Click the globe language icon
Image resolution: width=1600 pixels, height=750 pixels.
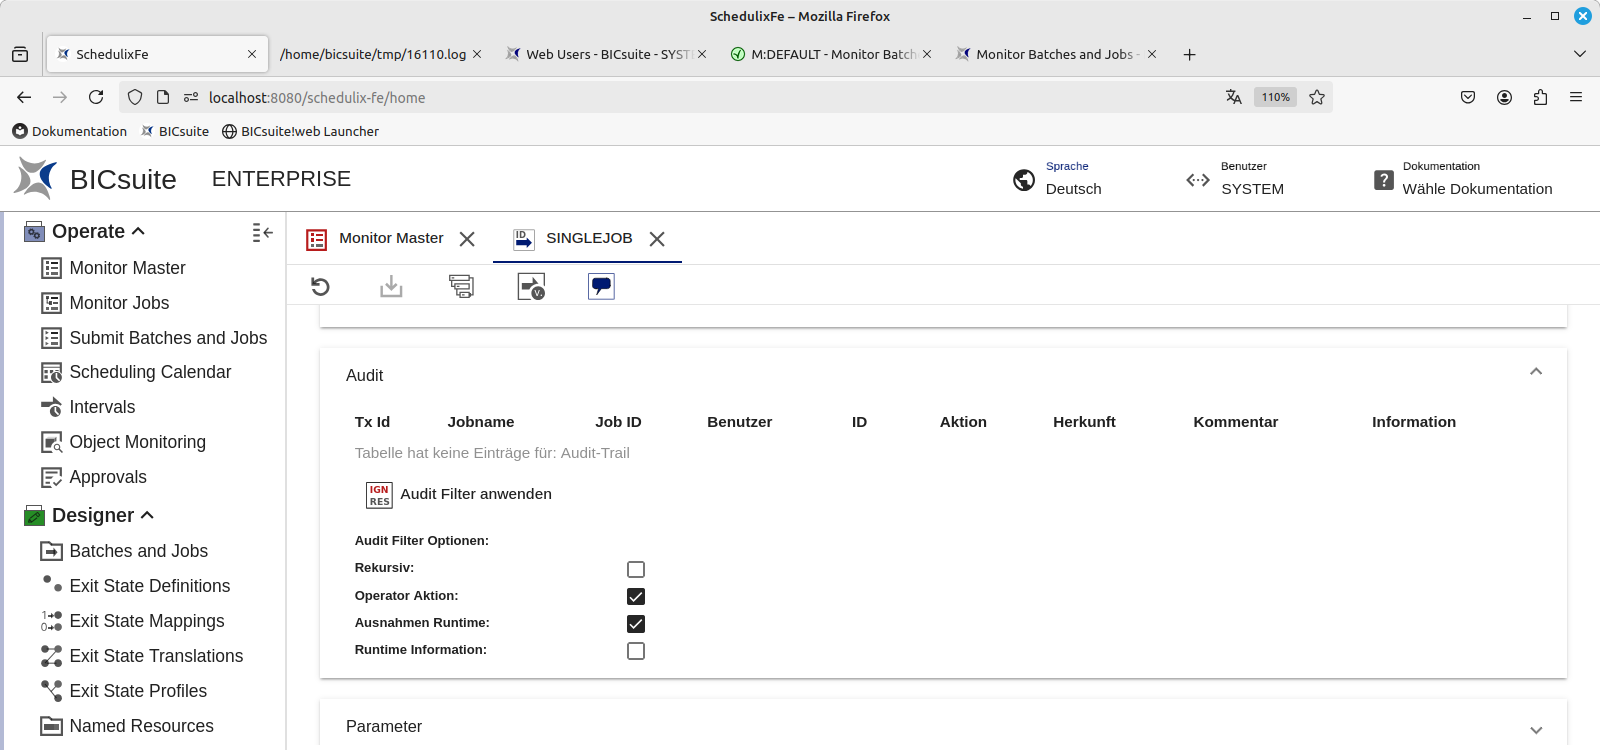pos(1024,180)
